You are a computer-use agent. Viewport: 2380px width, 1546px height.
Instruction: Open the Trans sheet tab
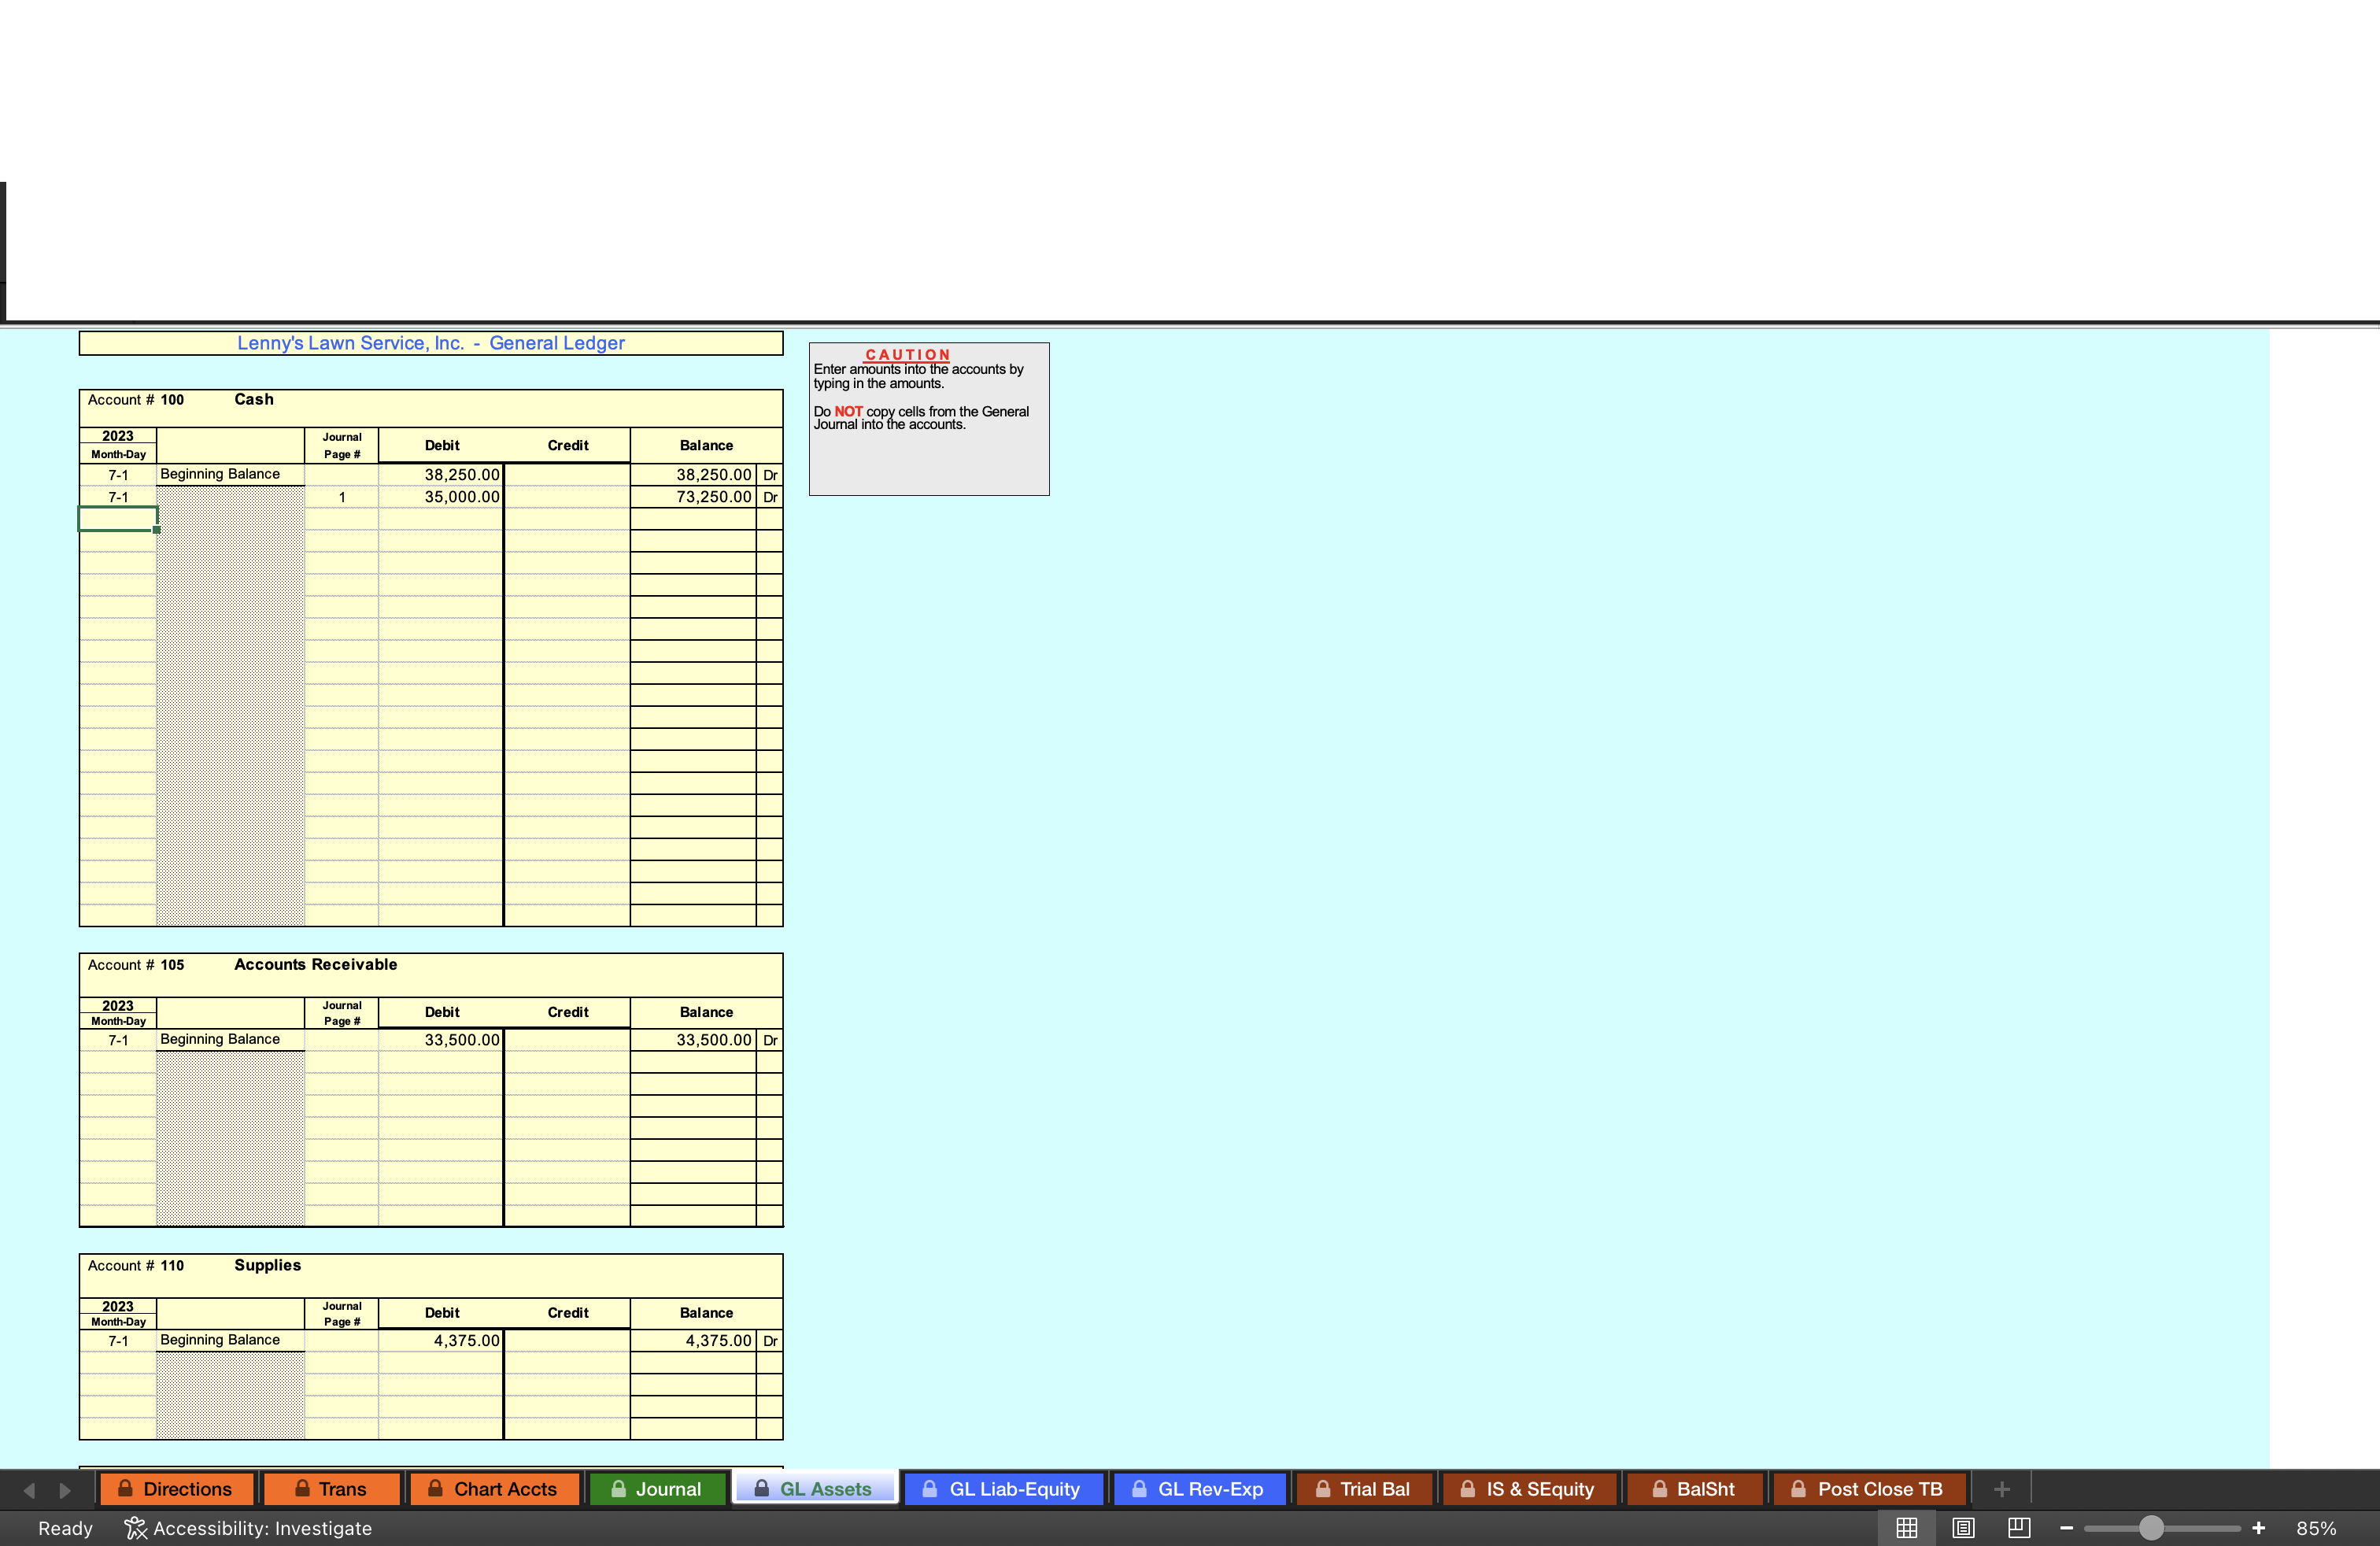[x=331, y=1489]
